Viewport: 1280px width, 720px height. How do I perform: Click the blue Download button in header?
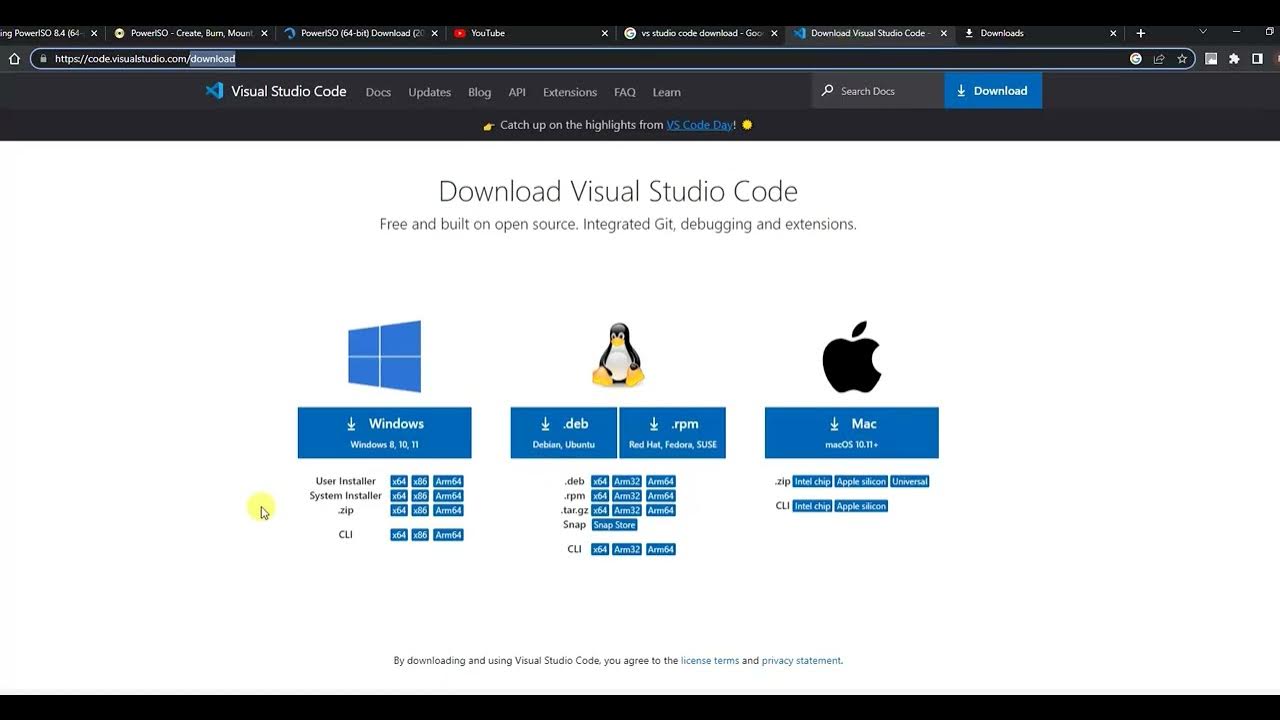tap(993, 91)
